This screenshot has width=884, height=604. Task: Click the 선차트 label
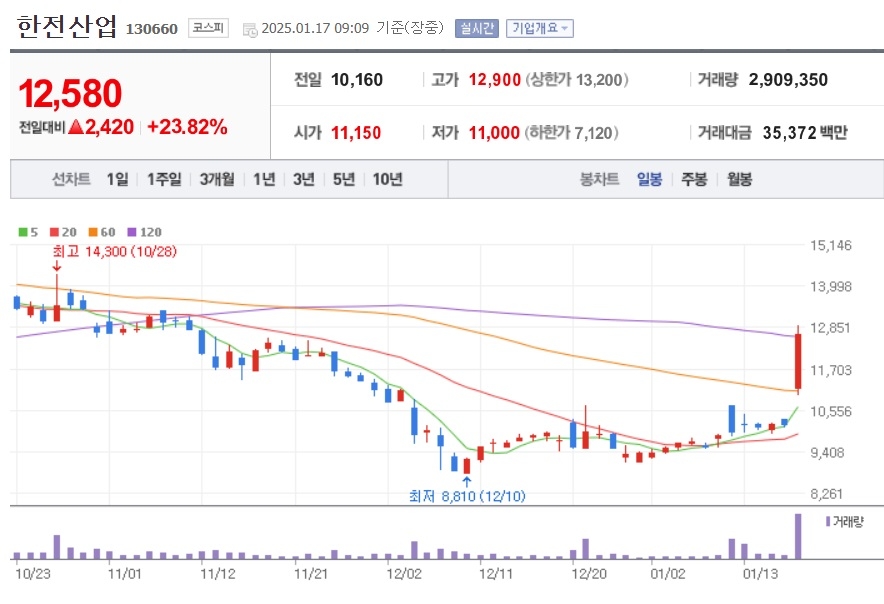click(x=71, y=179)
